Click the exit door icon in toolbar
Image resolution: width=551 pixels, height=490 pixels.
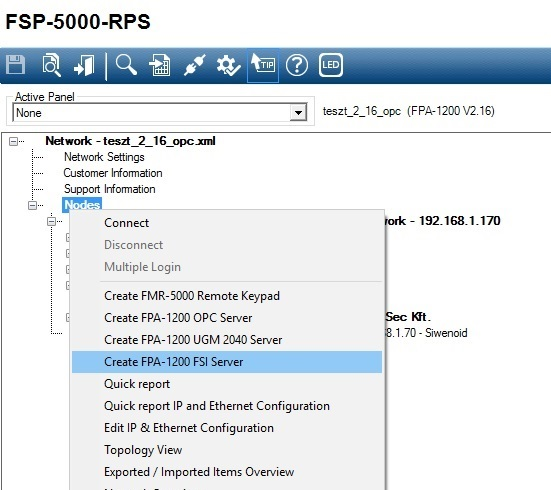pos(84,65)
